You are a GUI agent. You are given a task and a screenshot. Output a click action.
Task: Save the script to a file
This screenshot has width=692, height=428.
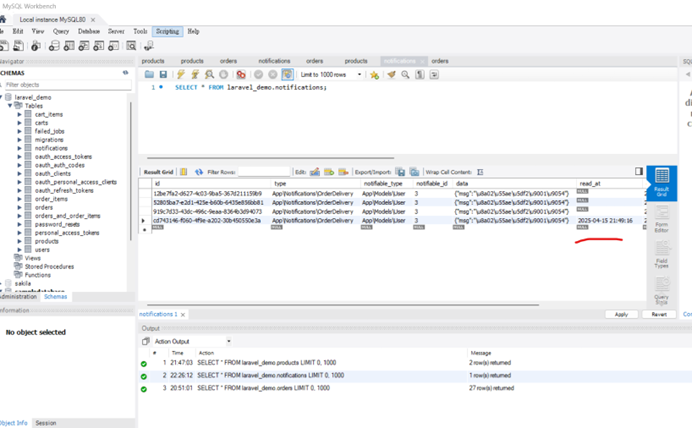(163, 75)
